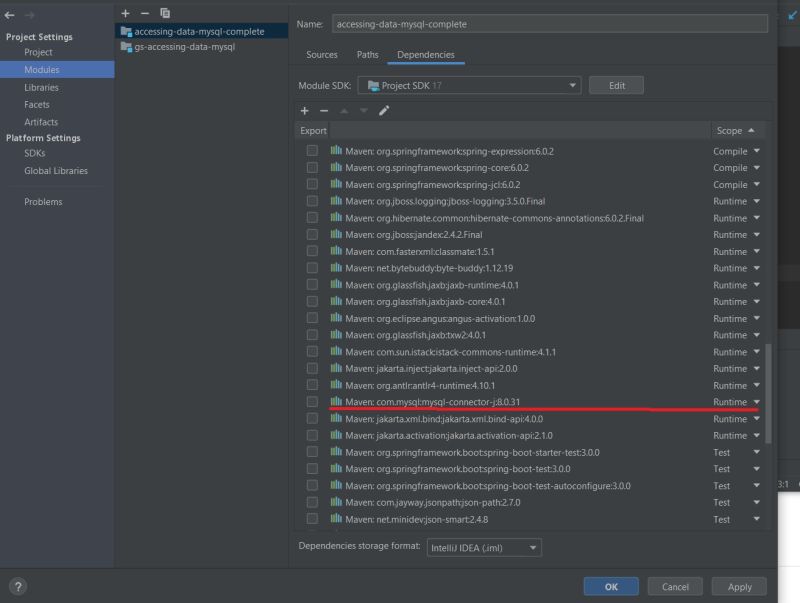Viewport: 800px width, 603px height.
Task: Click the copy module icon
Action: 165,13
